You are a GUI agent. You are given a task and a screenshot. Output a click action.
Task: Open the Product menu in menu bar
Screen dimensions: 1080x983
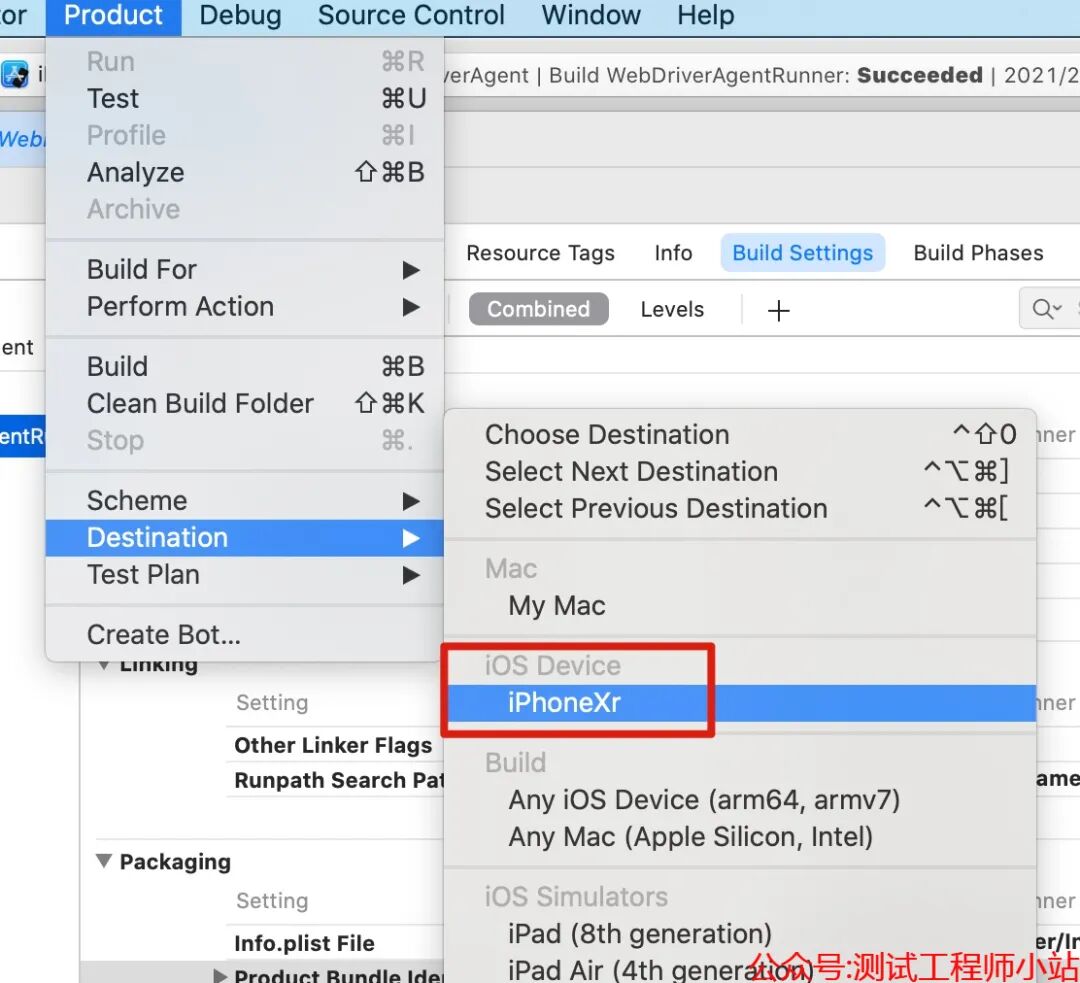(x=113, y=15)
